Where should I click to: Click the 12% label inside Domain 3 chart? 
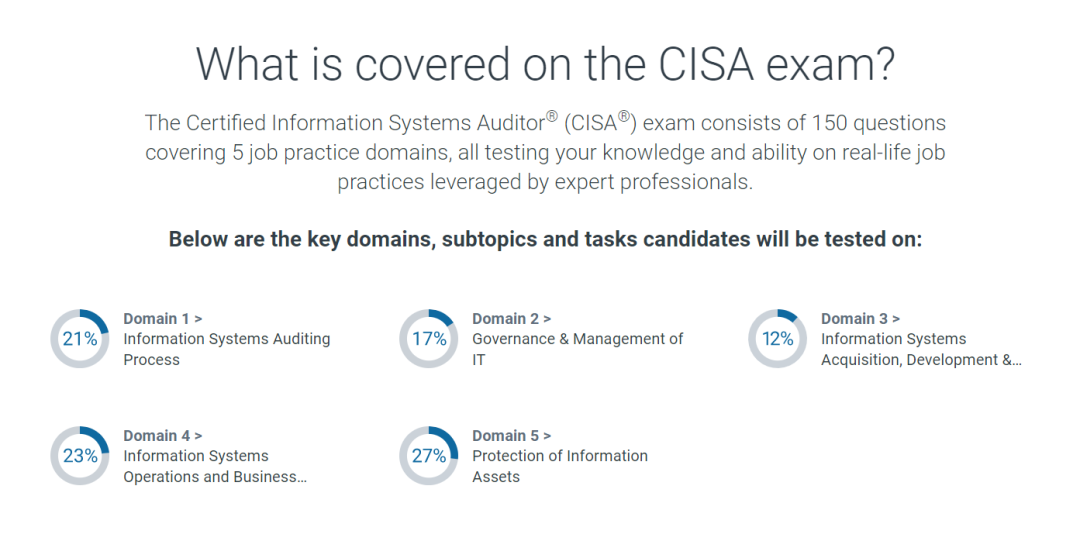(x=778, y=339)
